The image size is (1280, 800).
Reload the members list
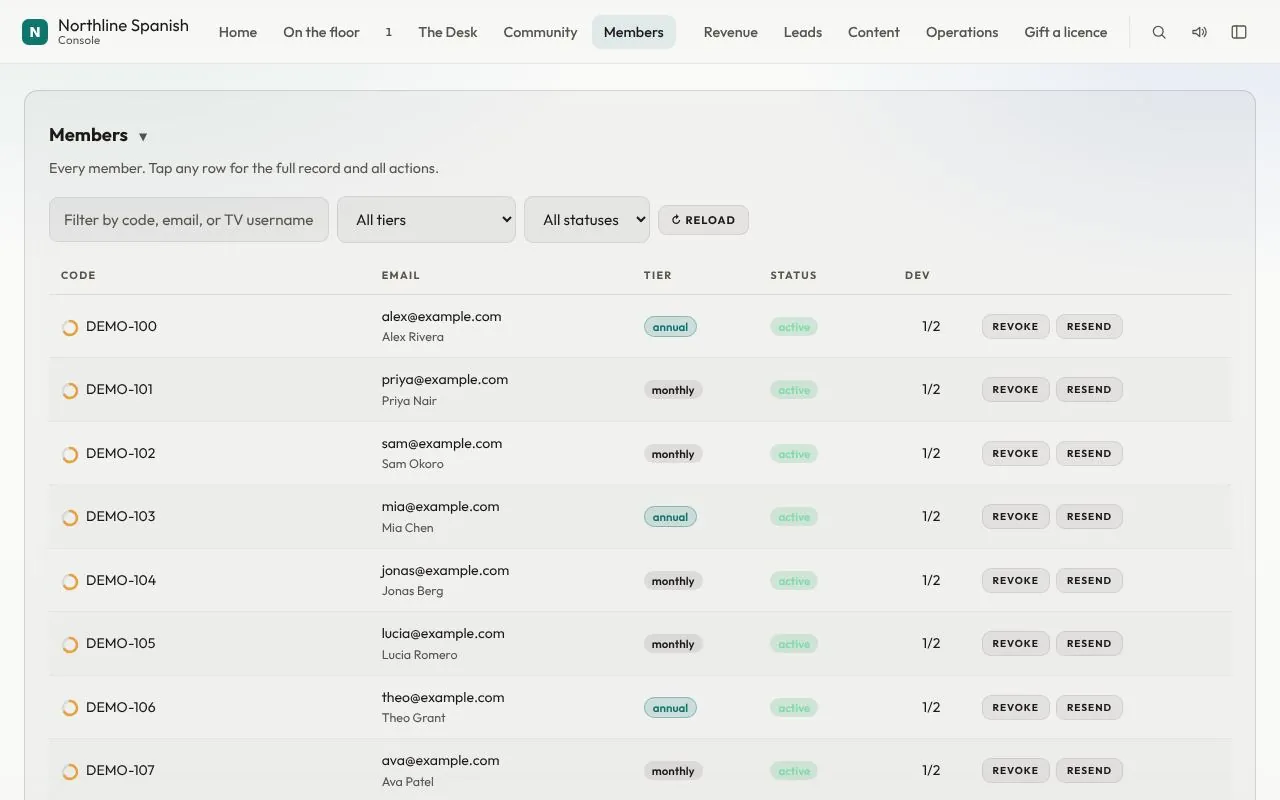point(703,220)
